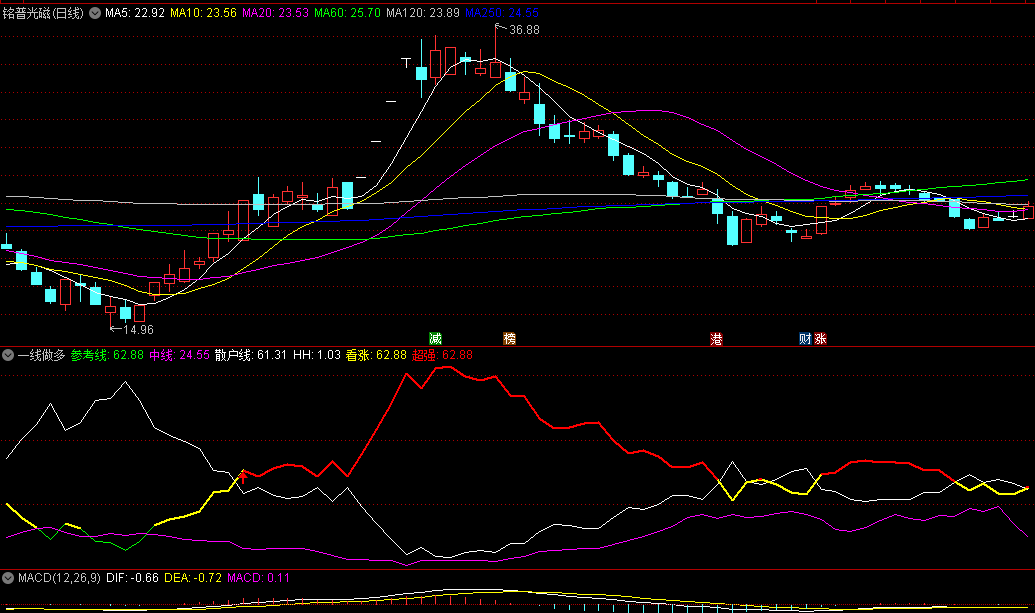
Task: Select the MA5: 22.92 legend value
Action: coord(135,13)
